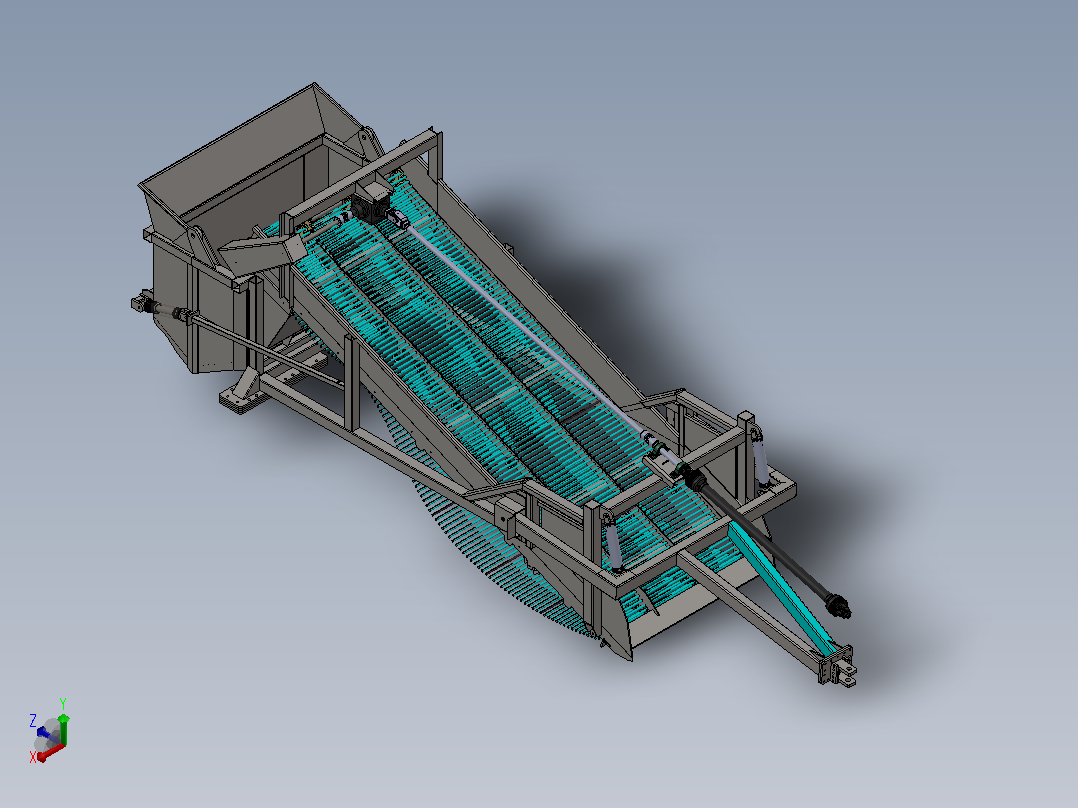Click the blue Z axis of the orientation triad

click(47, 734)
